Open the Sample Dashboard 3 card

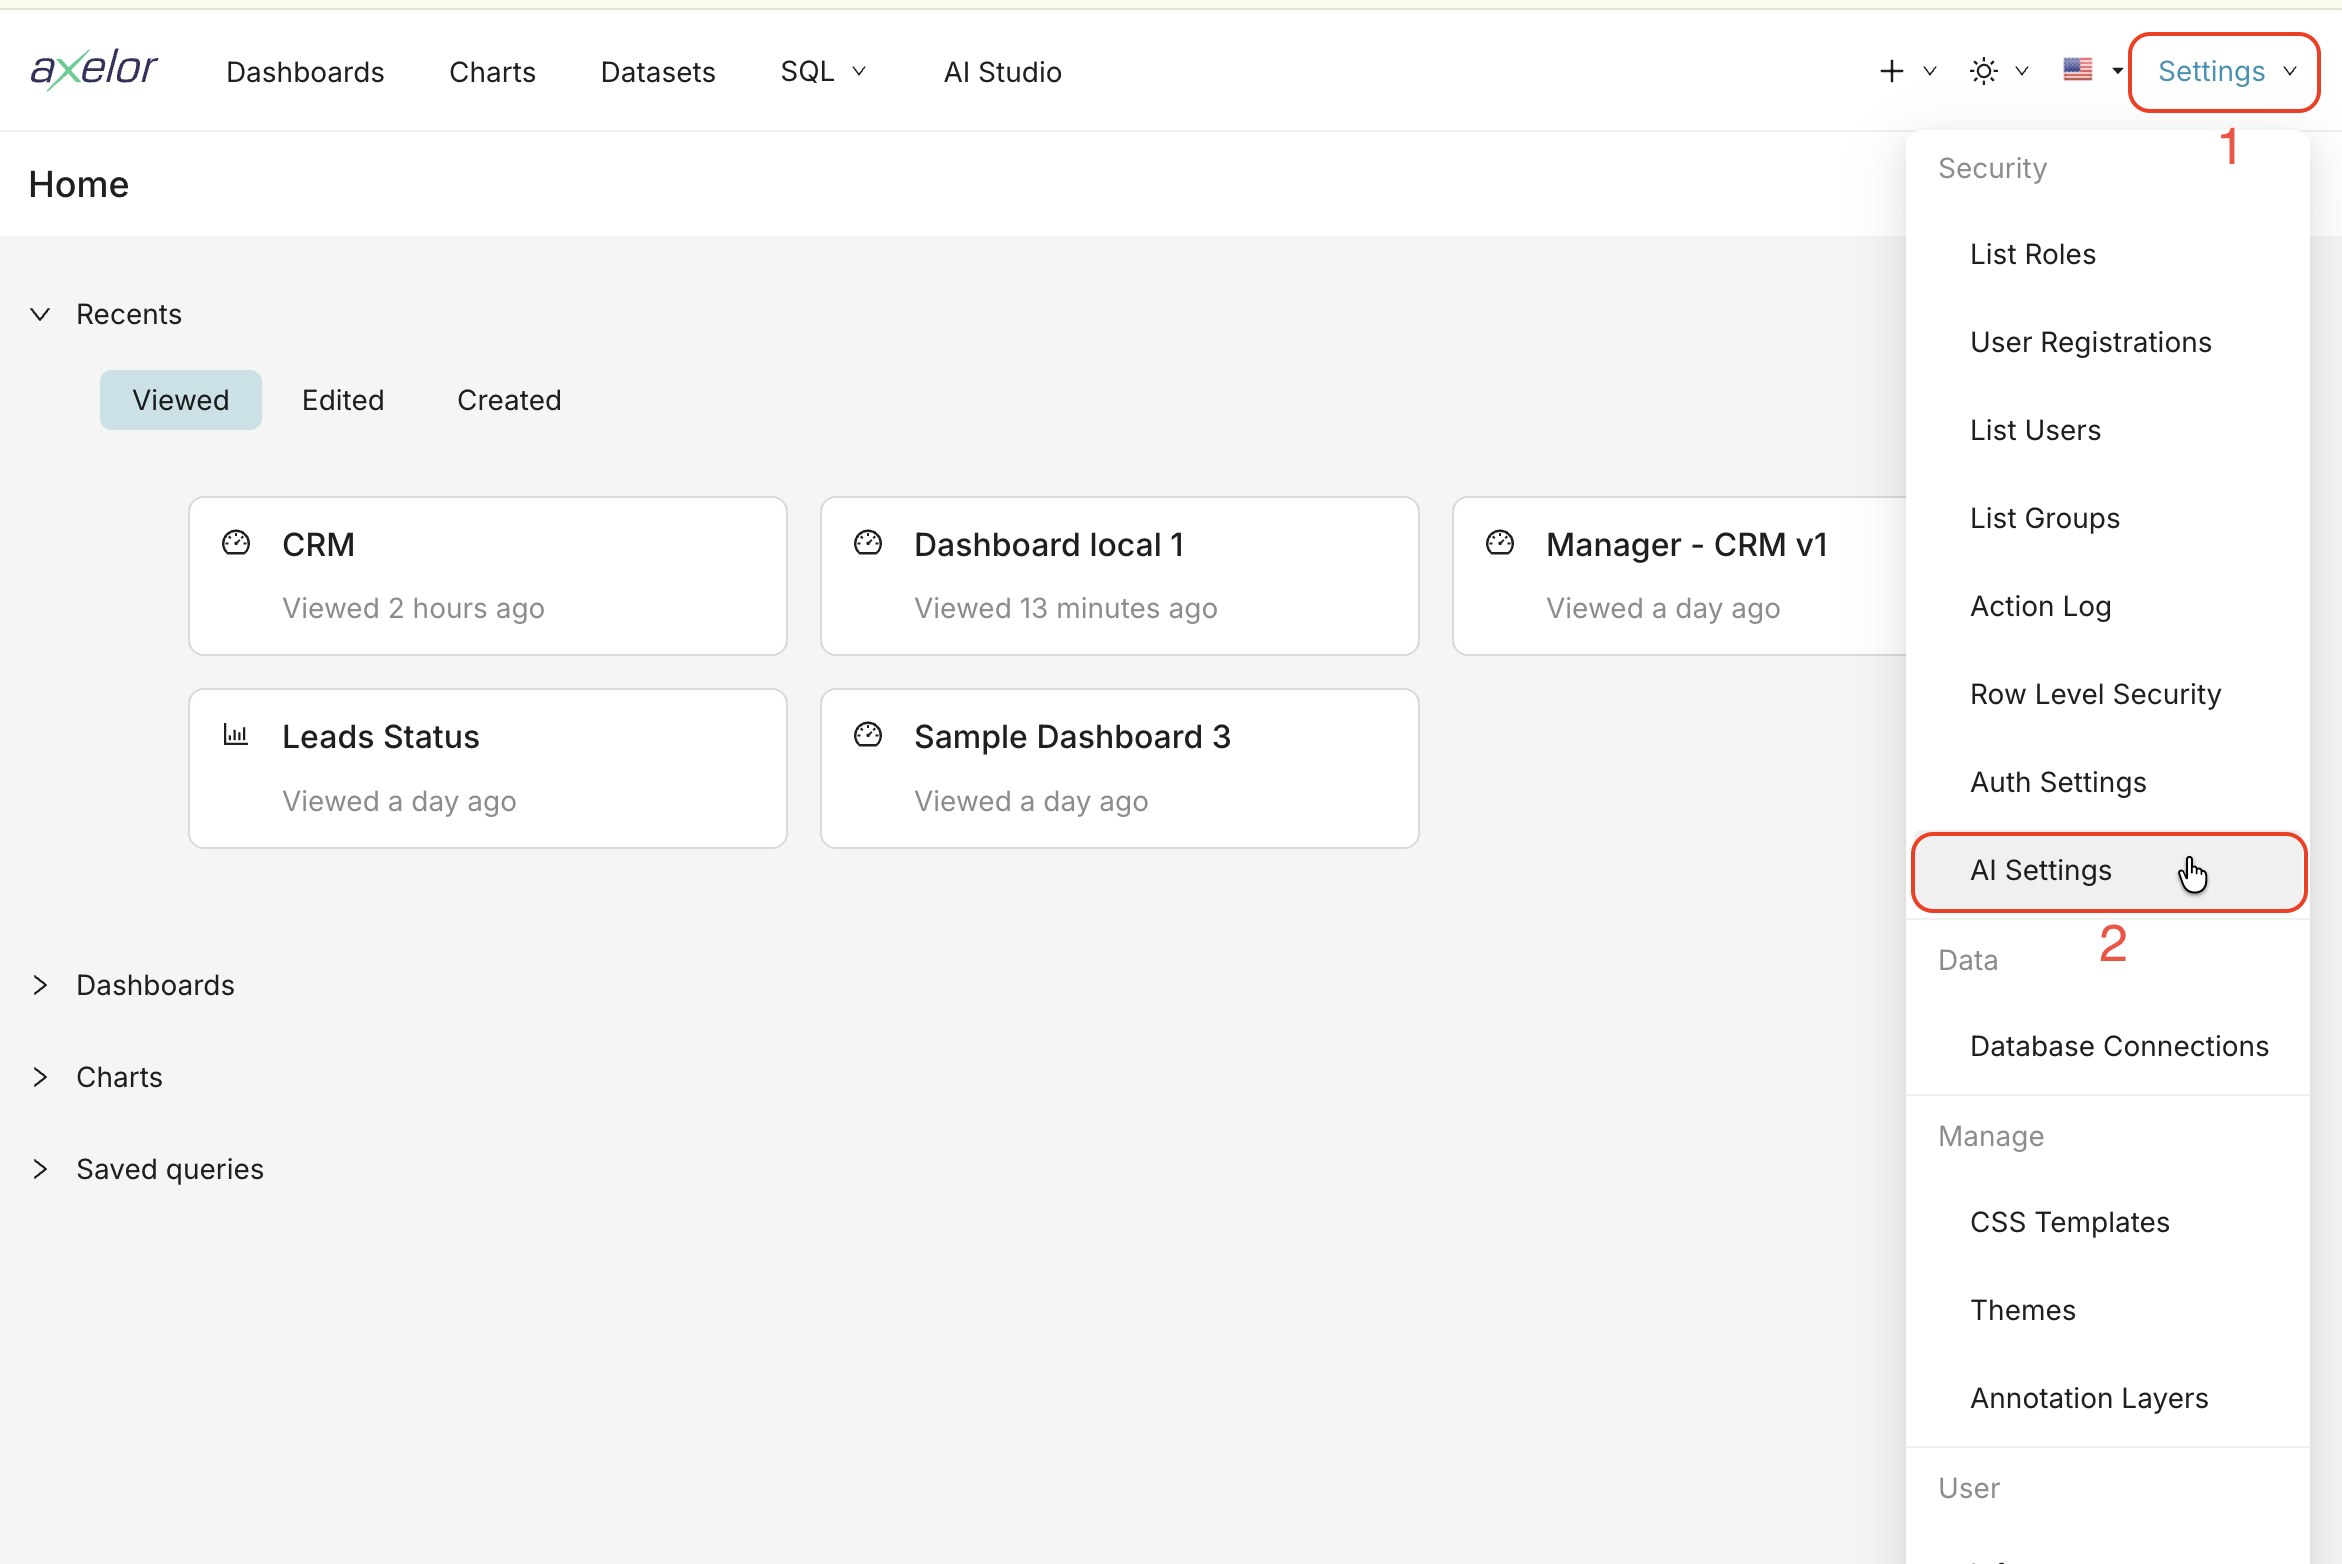(1120, 768)
